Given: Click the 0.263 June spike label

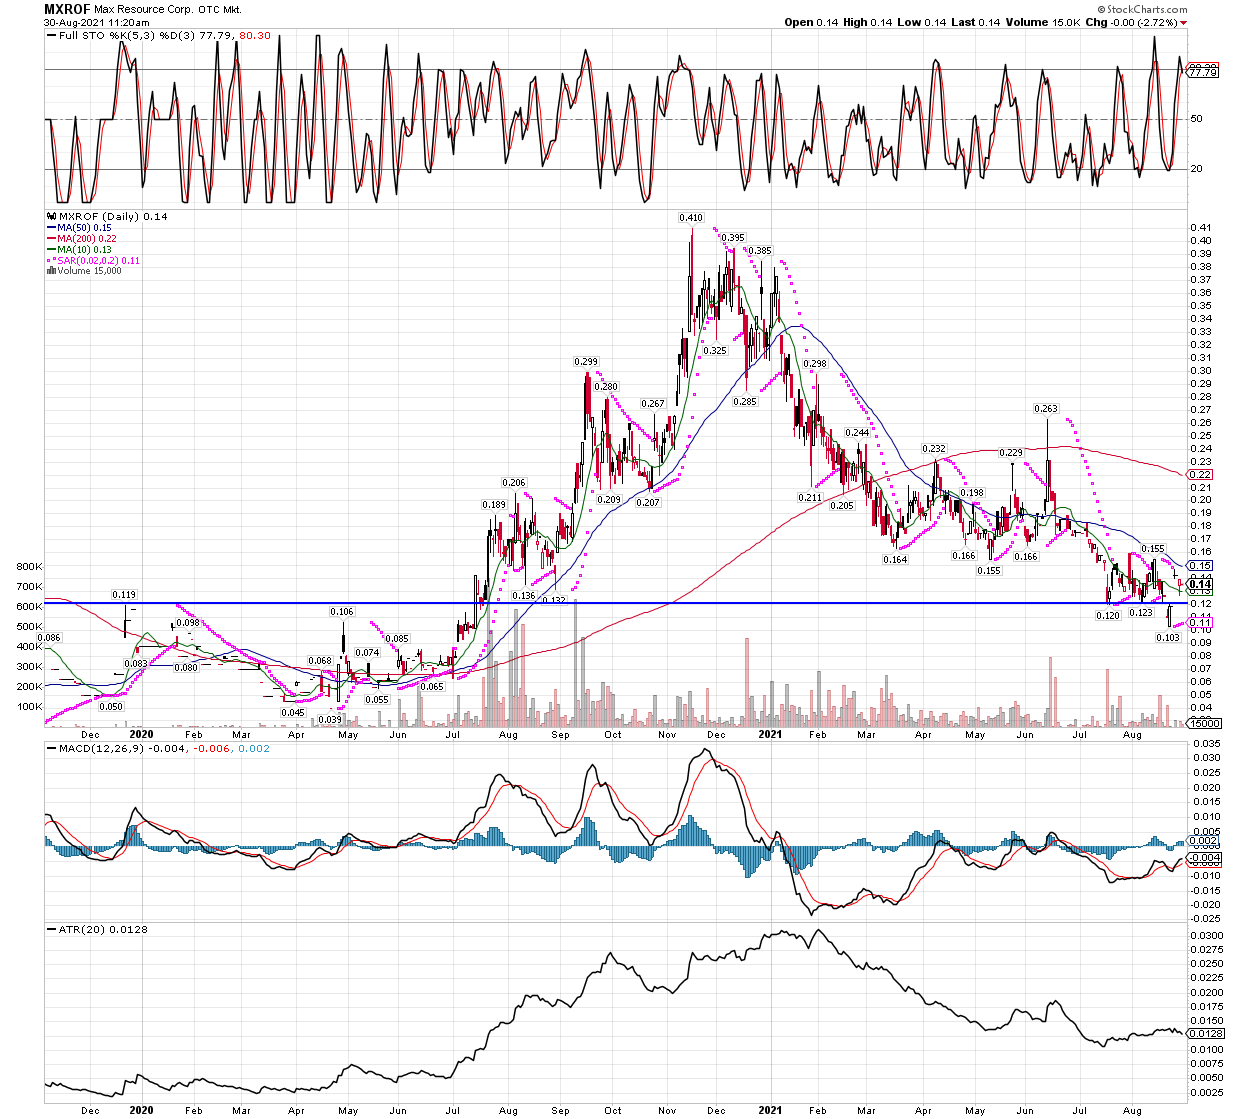Looking at the screenshot, I should coord(1046,409).
